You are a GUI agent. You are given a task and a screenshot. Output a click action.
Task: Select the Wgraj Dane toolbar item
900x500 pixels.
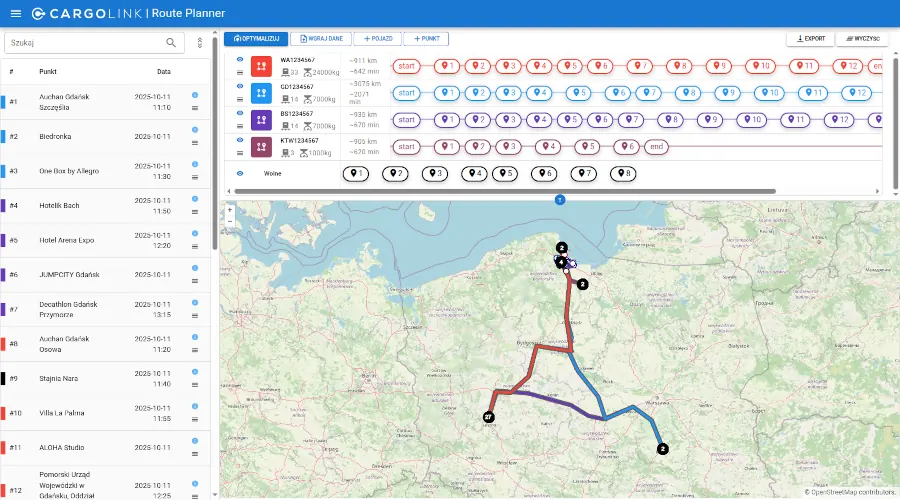click(320, 39)
